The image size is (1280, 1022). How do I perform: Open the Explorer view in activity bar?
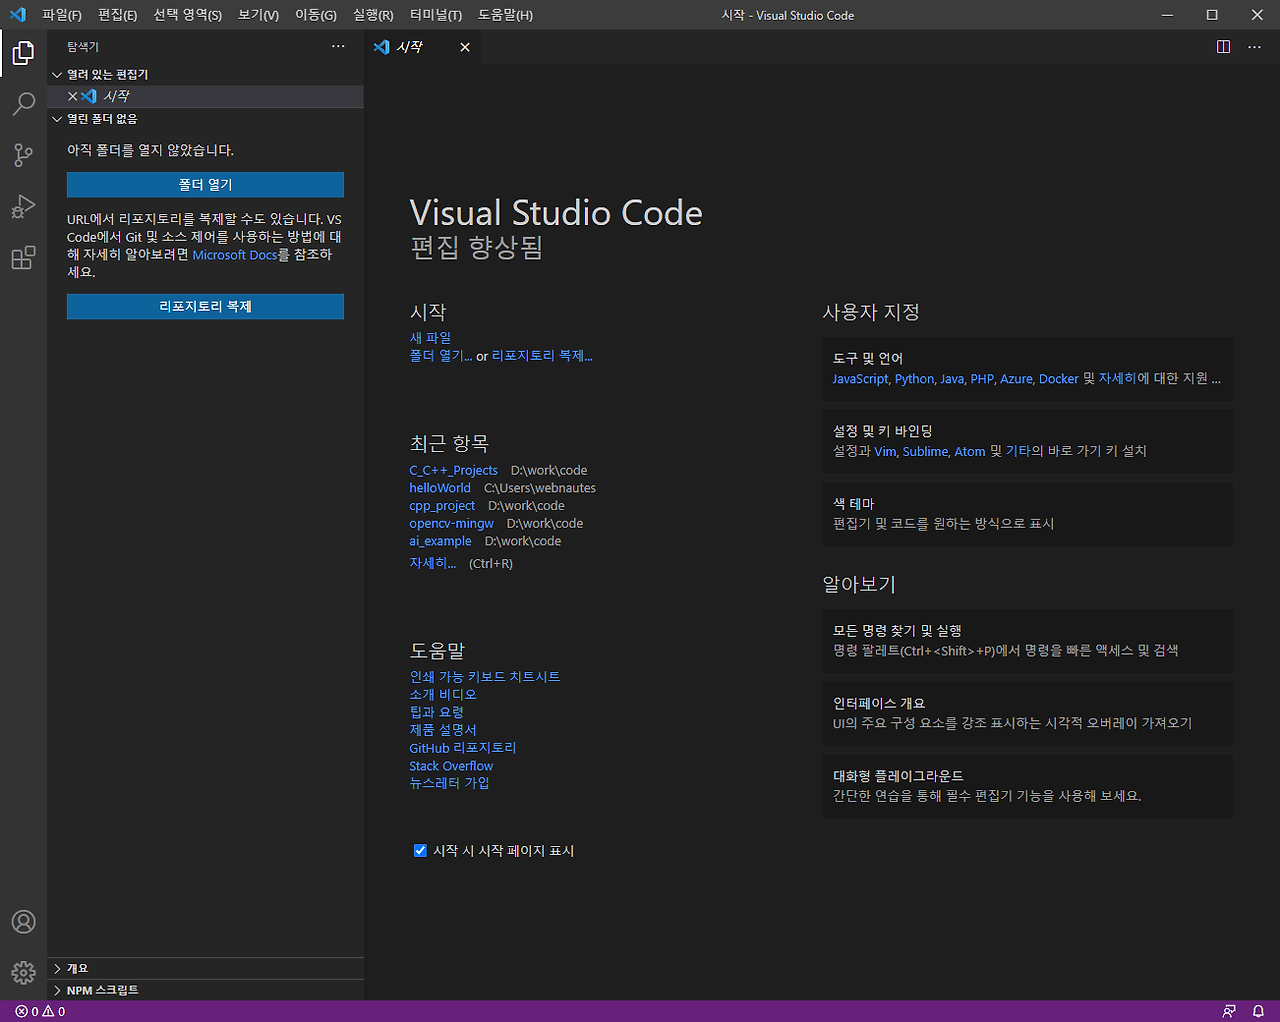[x=23, y=53]
